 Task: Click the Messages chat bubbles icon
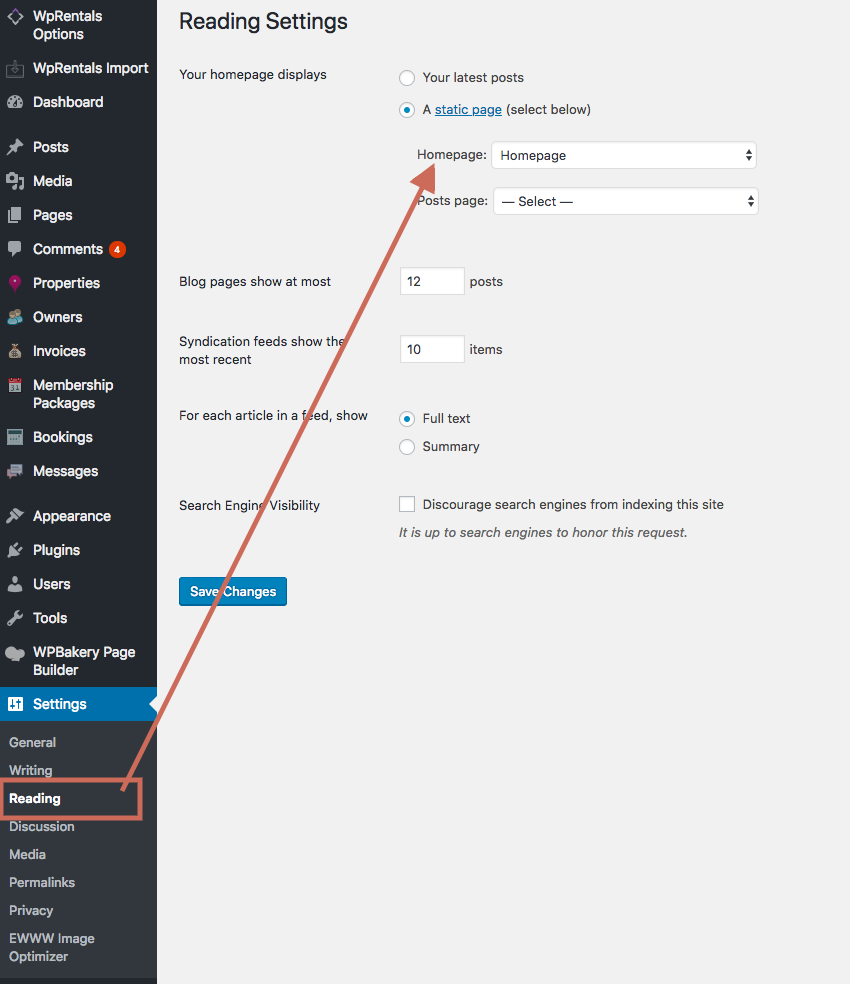point(15,471)
